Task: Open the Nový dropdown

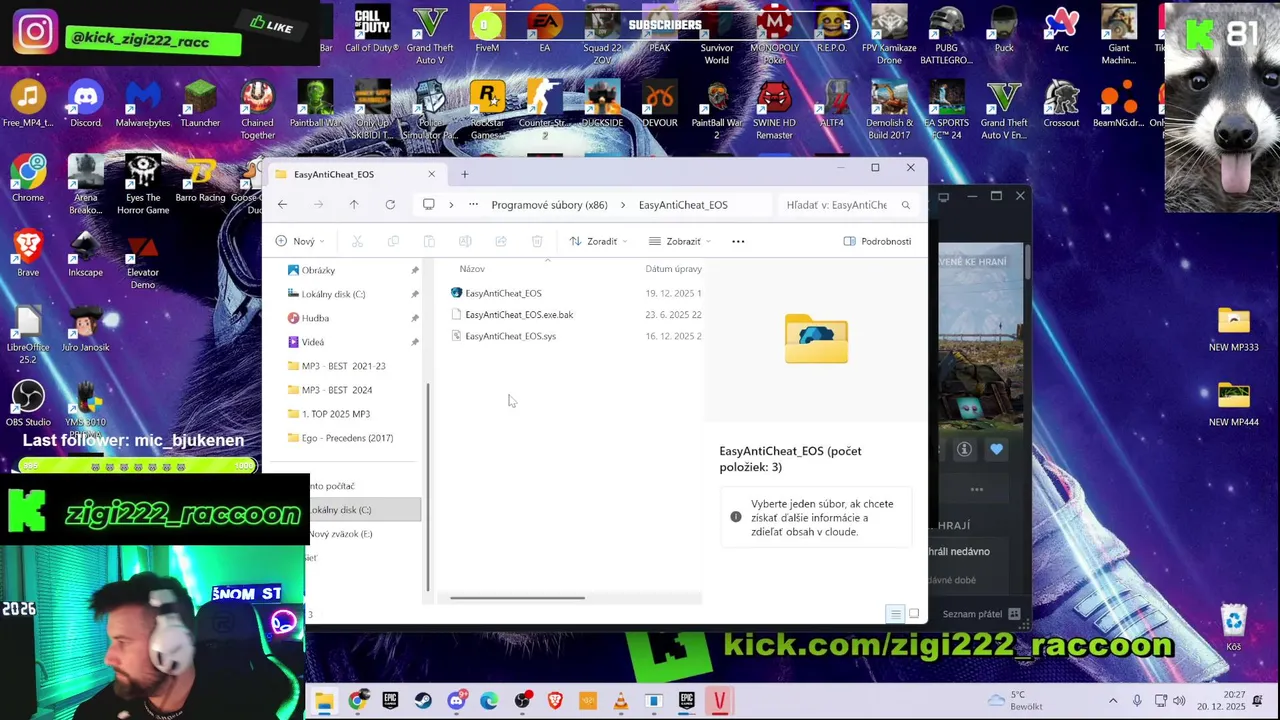Action: click(x=300, y=241)
